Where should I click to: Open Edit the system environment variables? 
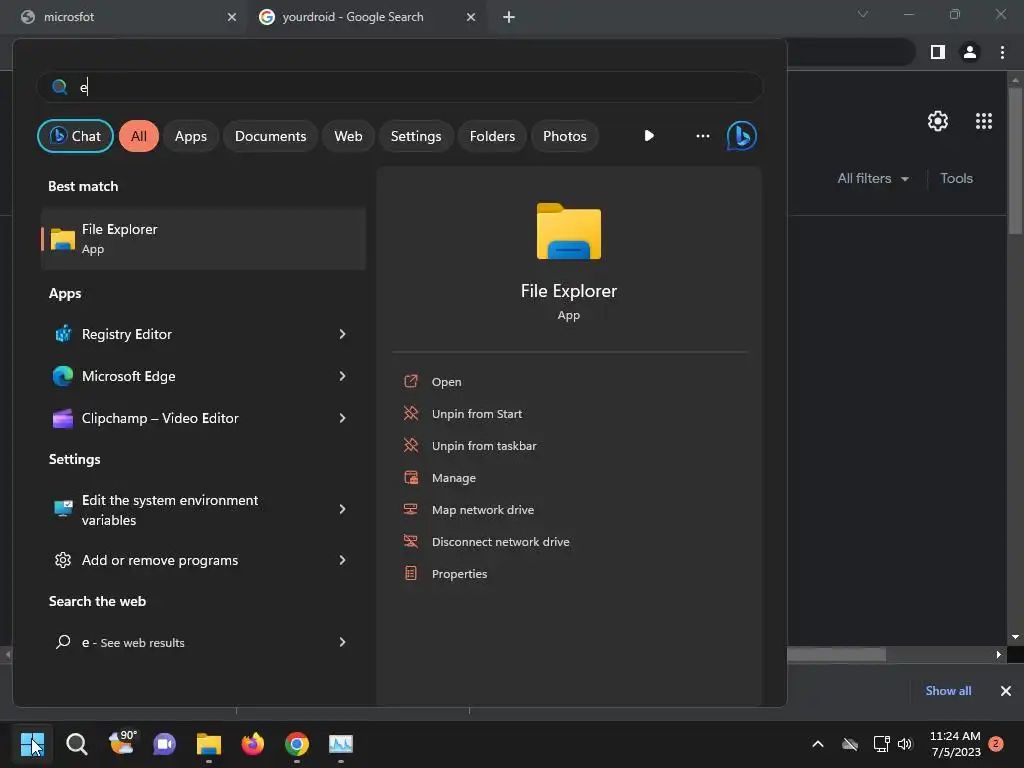click(x=170, y=510)
